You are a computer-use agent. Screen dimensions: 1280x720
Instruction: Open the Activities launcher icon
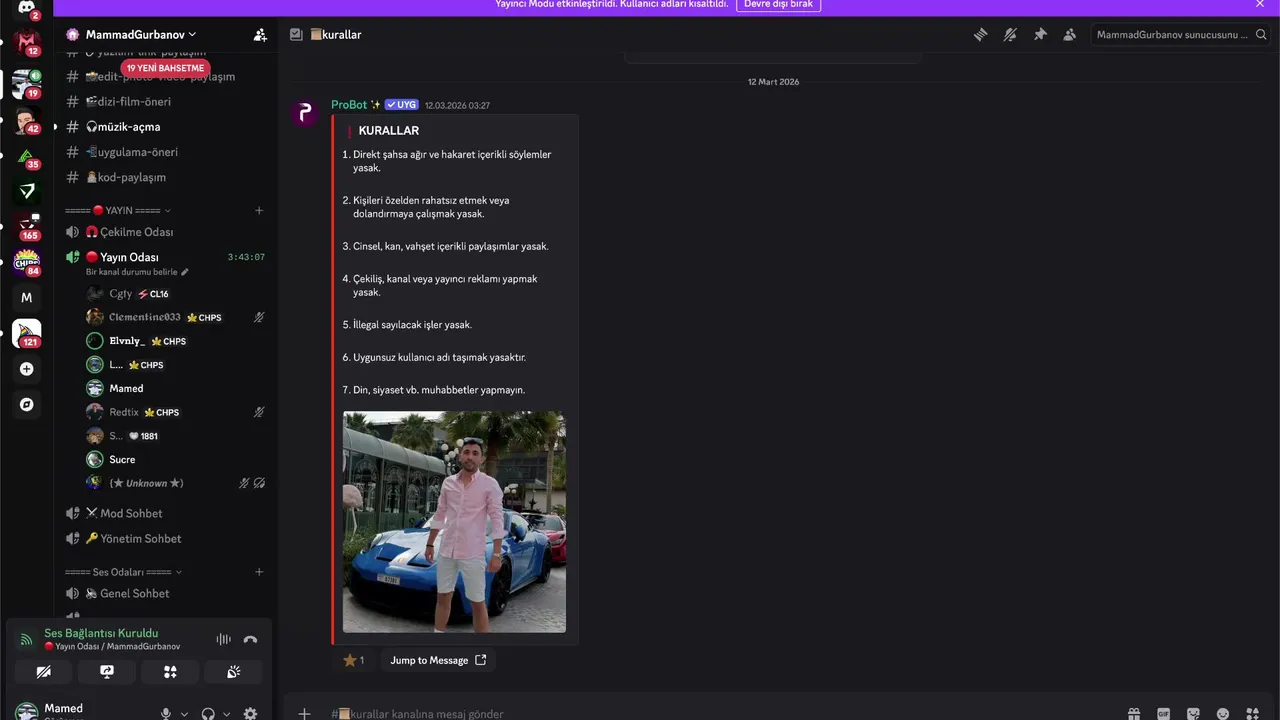point(170,672)
